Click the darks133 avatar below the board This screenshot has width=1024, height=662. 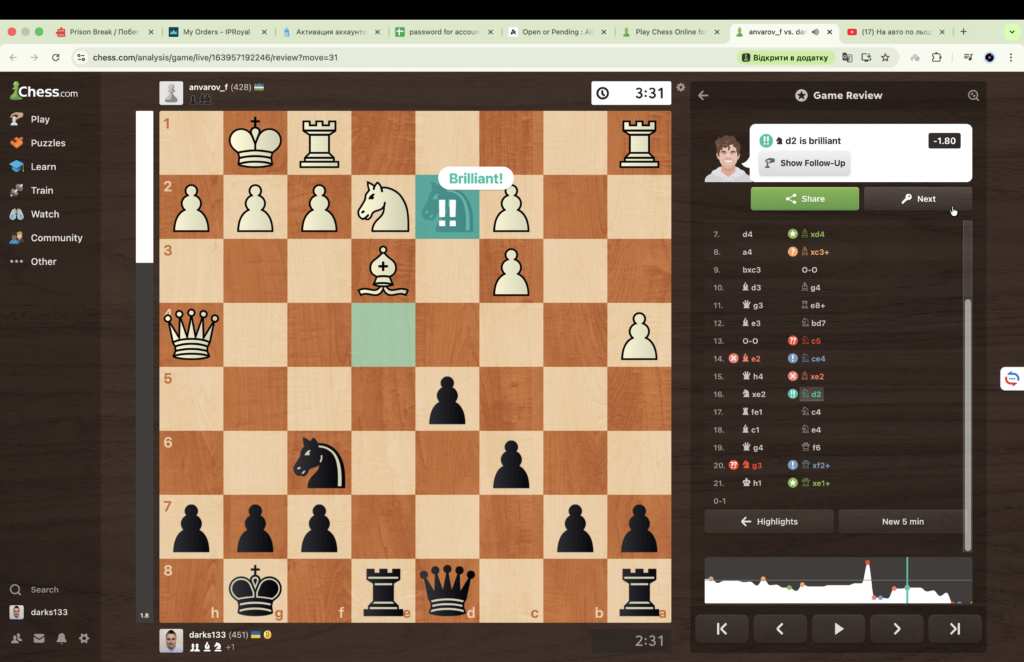tap(171, 640)
